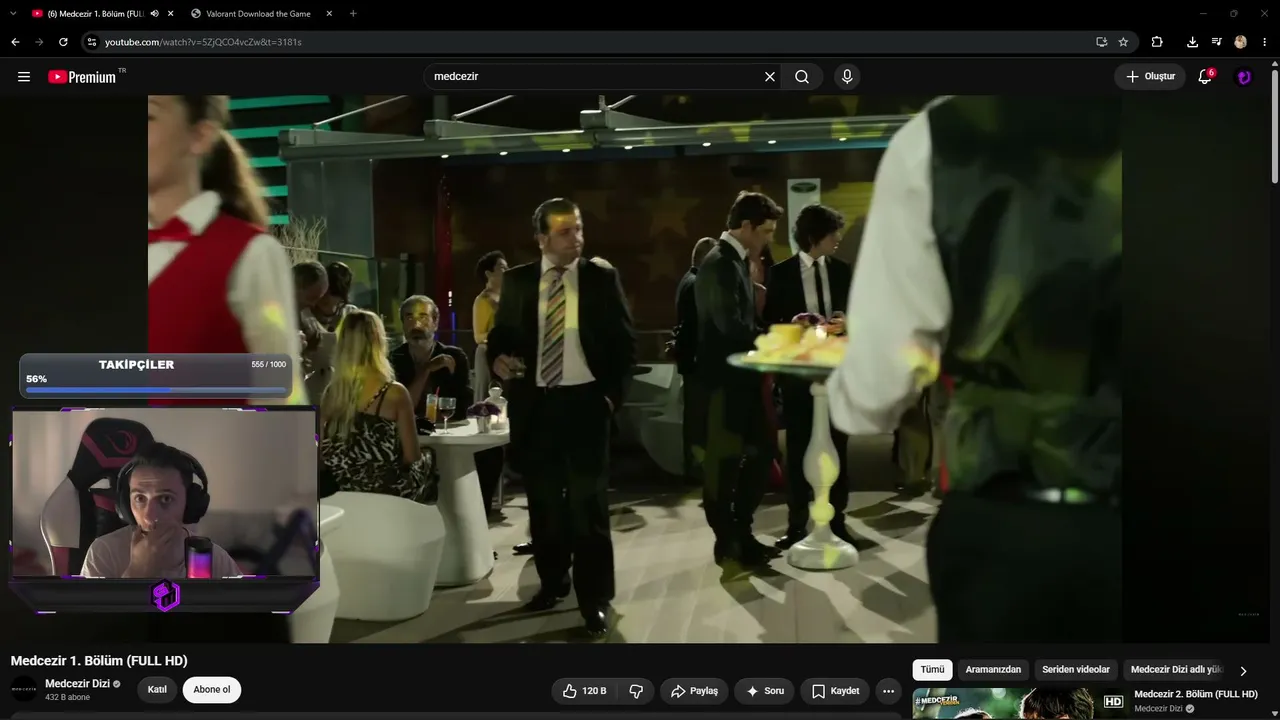The width and height of the screenshot is (1280, 720).
Task: Show more filter chips with right arrow
Action: [1243, 671]
